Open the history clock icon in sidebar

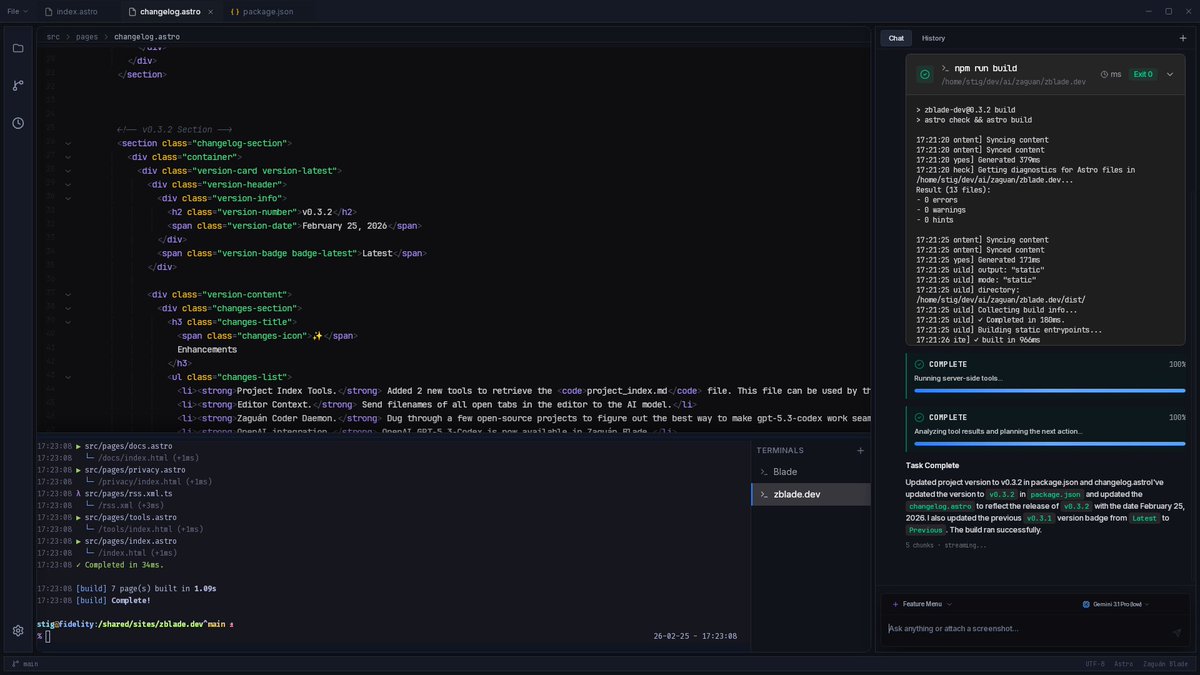pos(18,123)
